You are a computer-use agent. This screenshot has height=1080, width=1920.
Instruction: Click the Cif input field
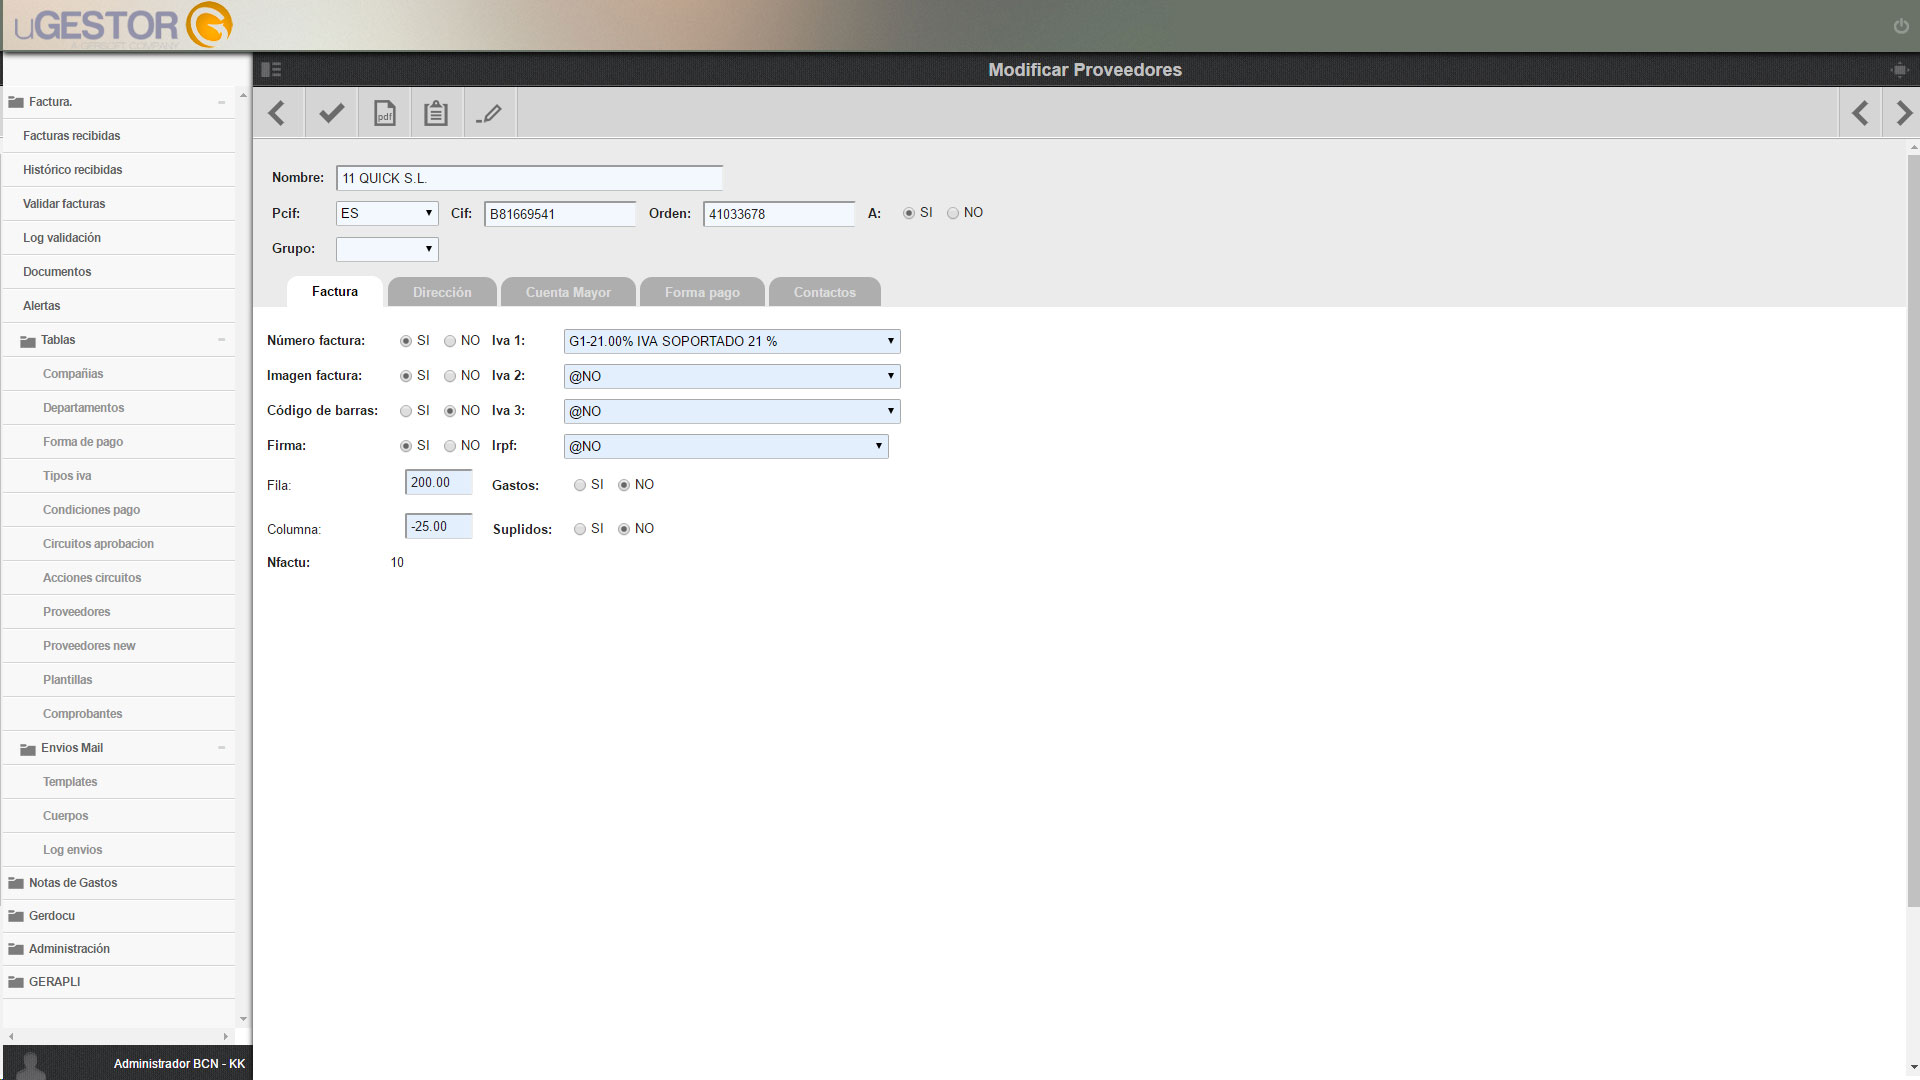pos(560,214)
